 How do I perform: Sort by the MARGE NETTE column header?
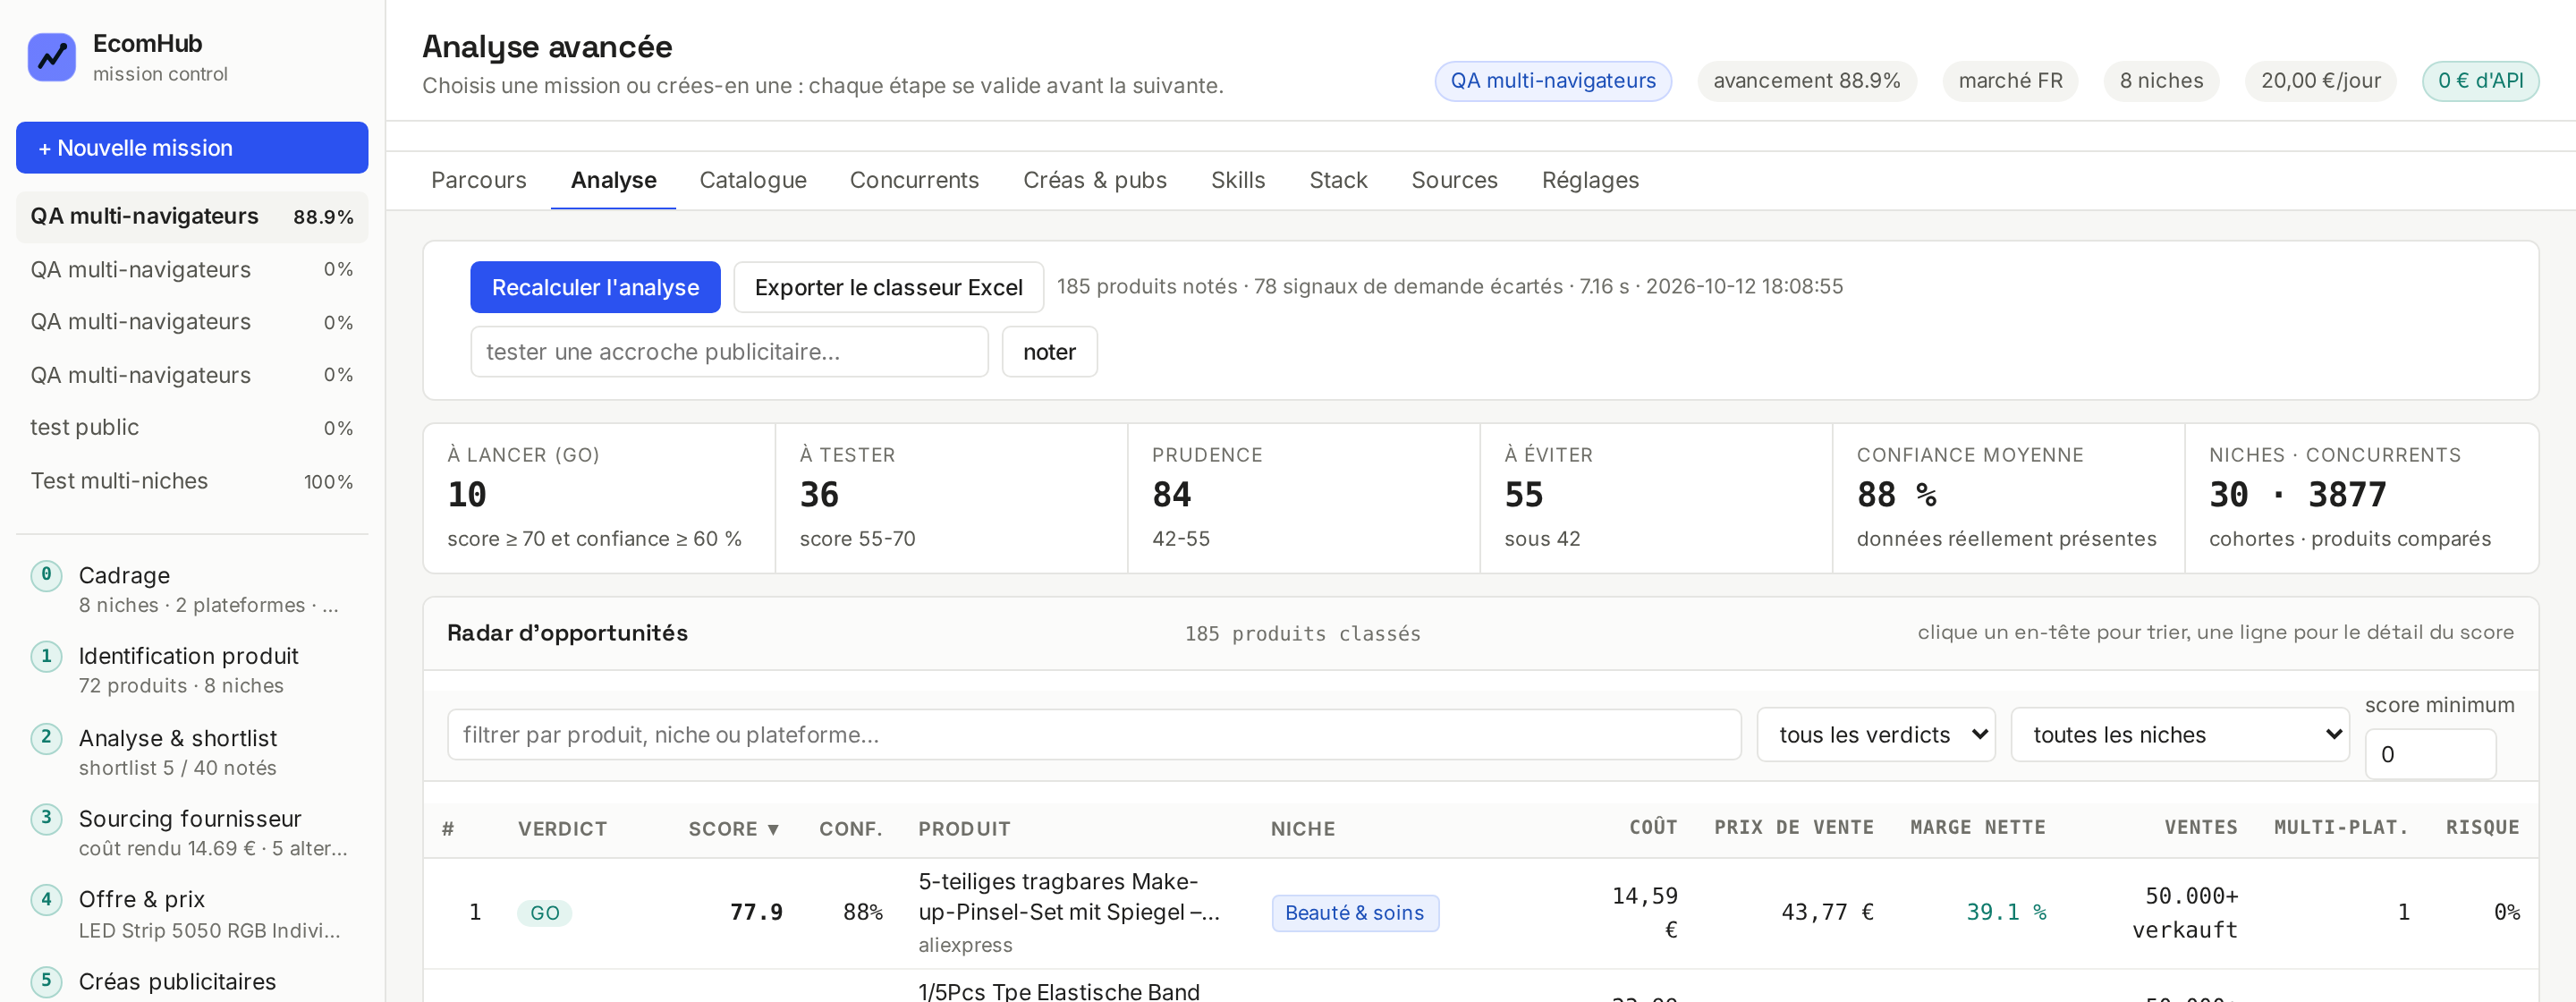(1977, 828)
